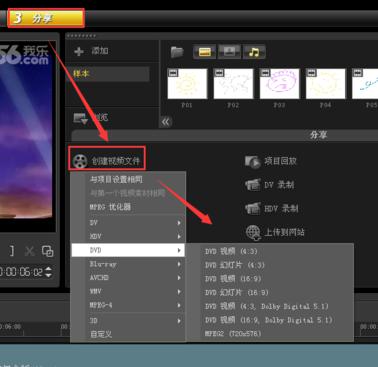Click the DV recording camcorder icon
Screen dimensions: 378x367
pos(253,185)
